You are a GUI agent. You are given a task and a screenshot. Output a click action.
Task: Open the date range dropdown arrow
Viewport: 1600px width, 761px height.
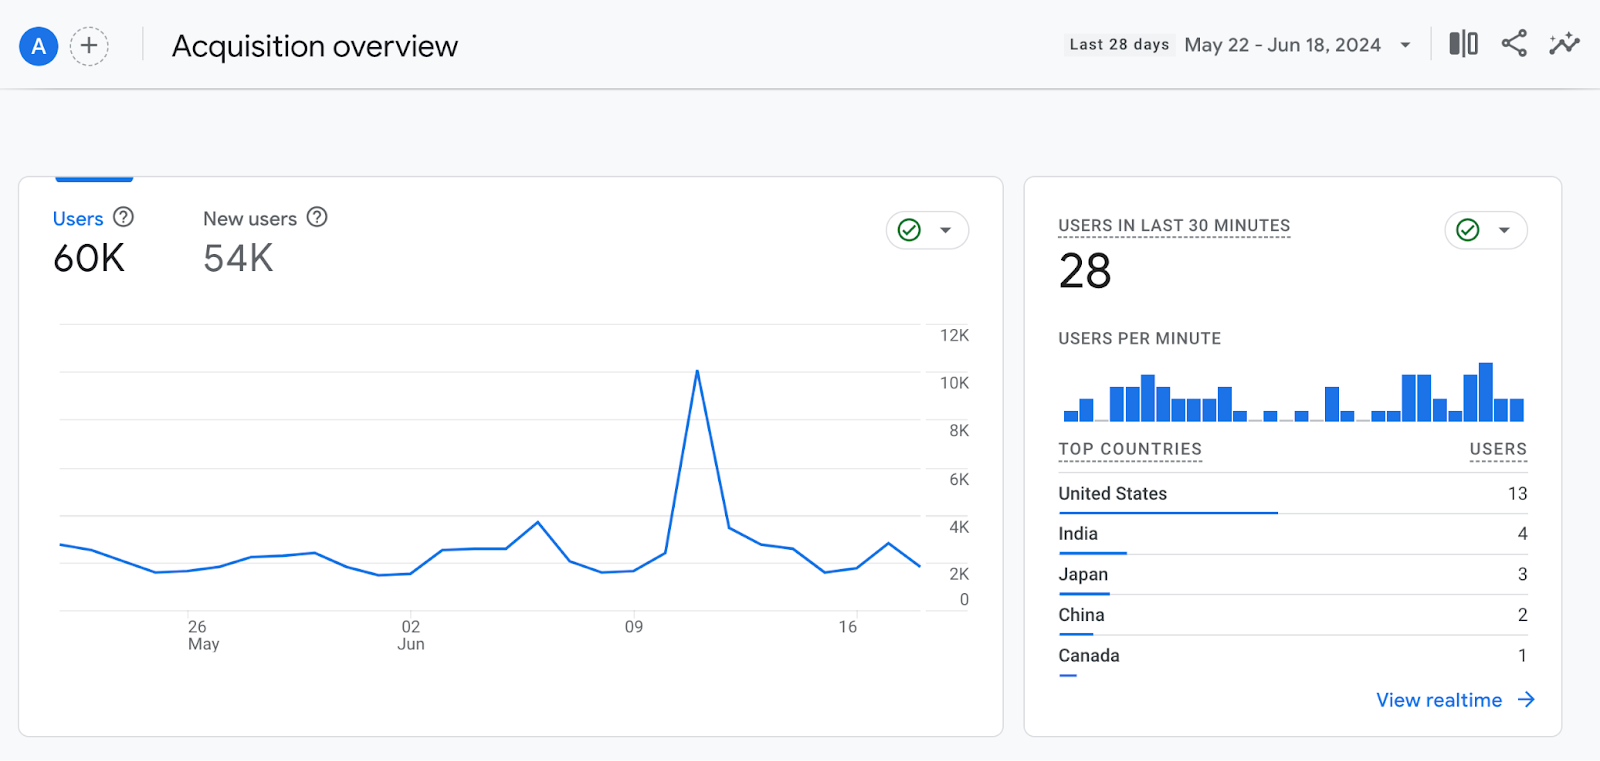tap(1405, 45)
